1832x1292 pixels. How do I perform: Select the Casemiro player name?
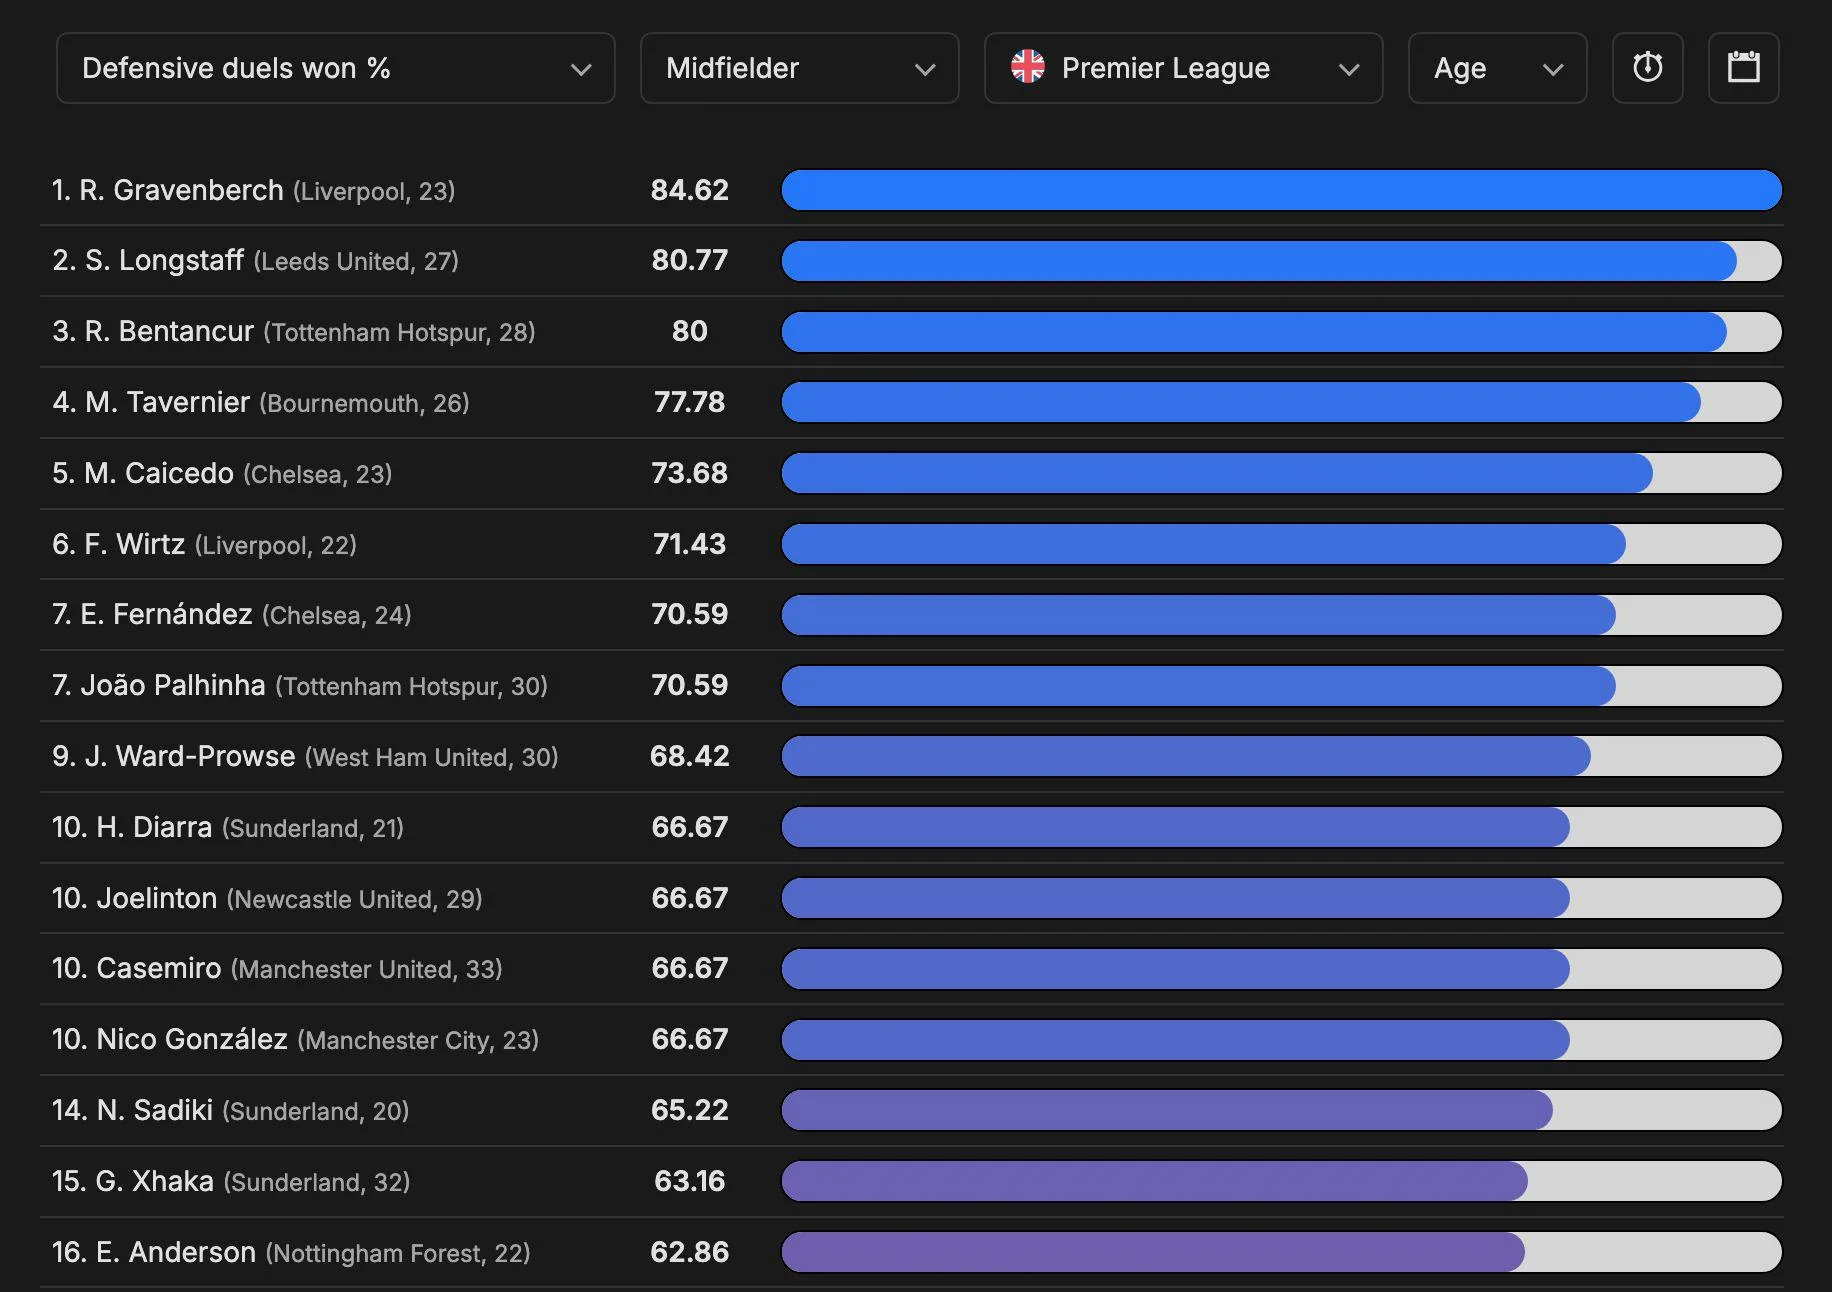tap(159, 968)
